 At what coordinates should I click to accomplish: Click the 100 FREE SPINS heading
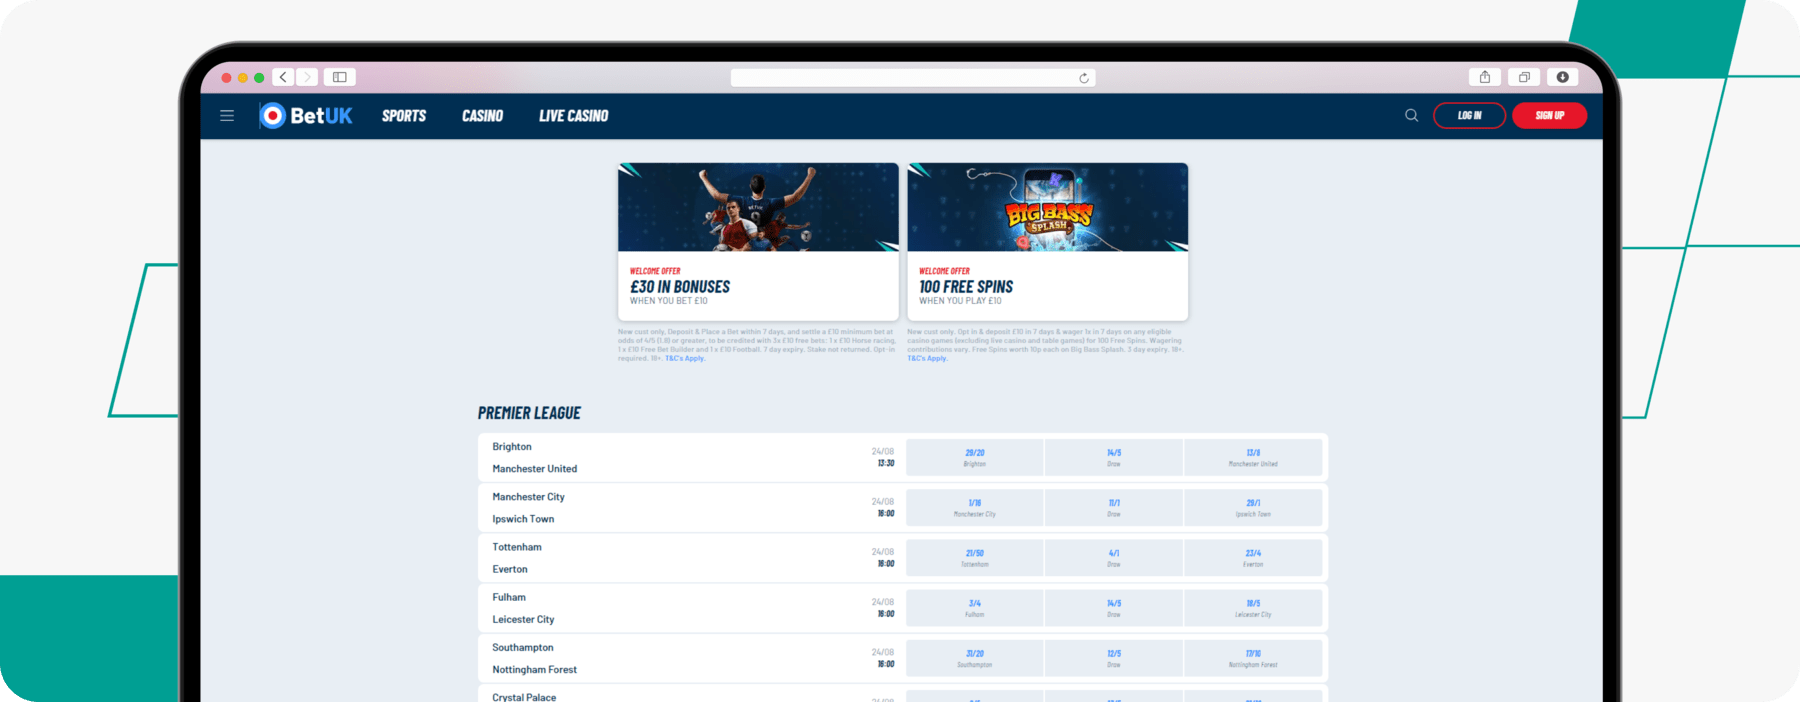[966, 287]
